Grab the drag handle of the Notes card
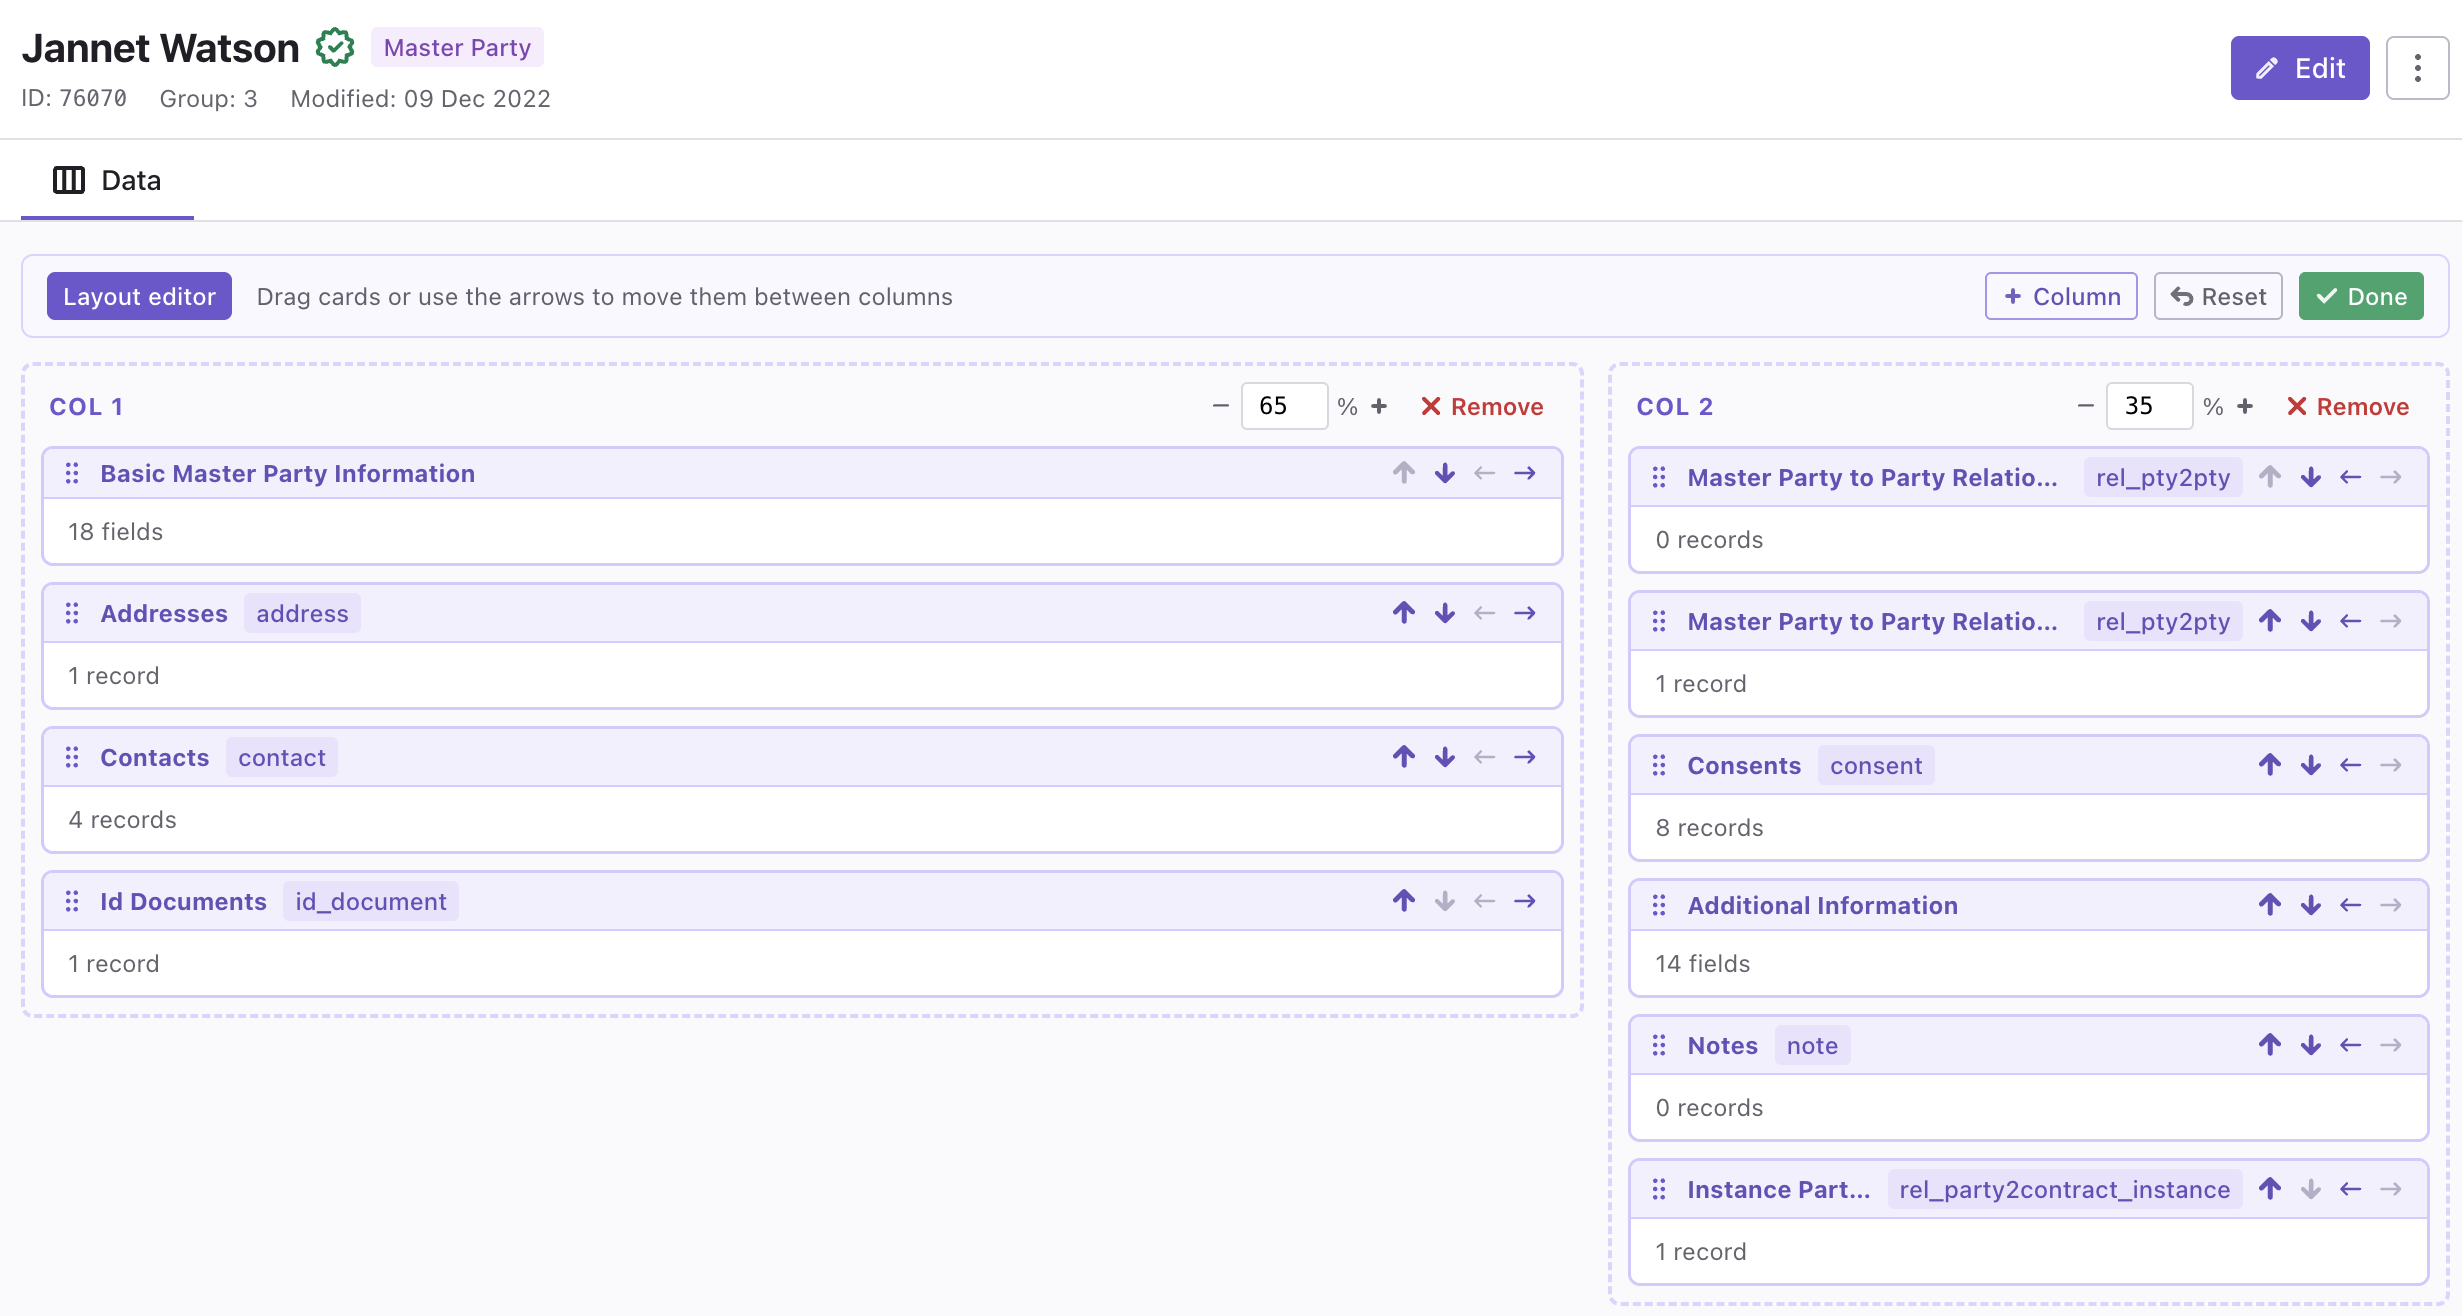 [1659, 1045]
